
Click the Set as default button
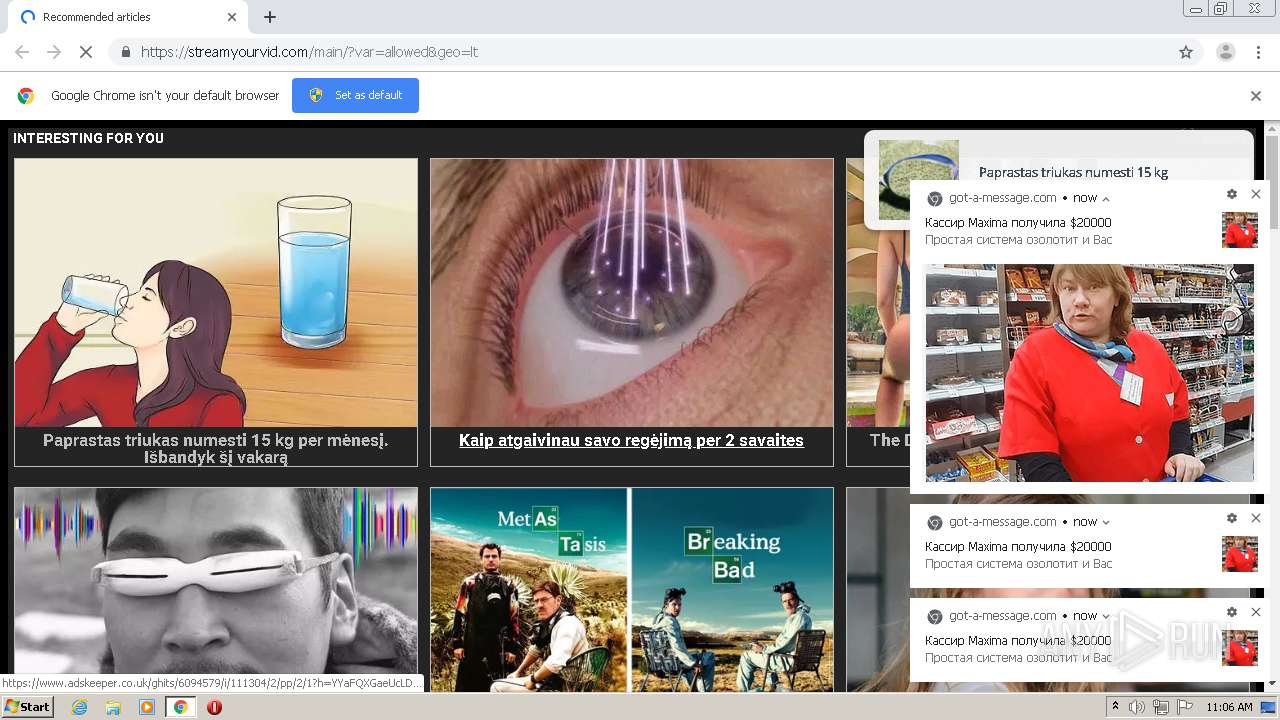click(355, 95)
